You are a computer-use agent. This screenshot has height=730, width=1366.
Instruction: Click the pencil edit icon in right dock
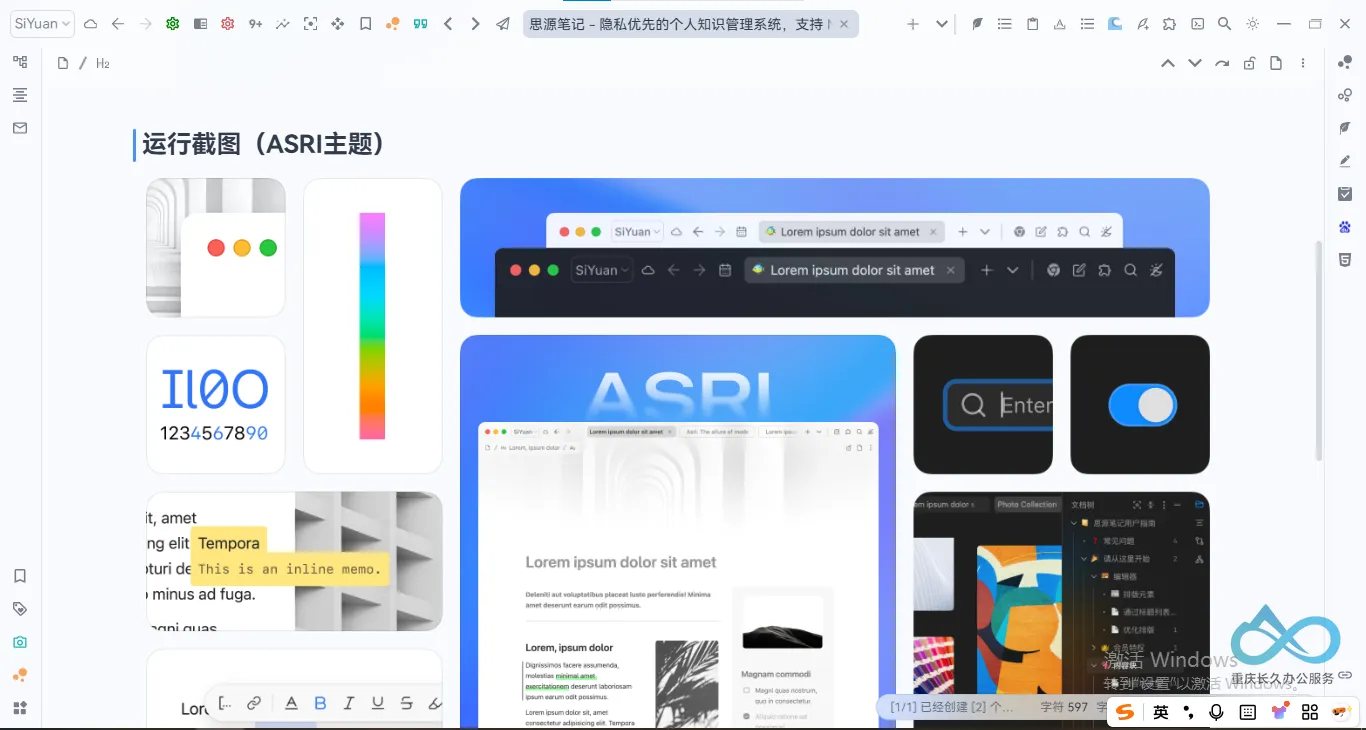1345,161
